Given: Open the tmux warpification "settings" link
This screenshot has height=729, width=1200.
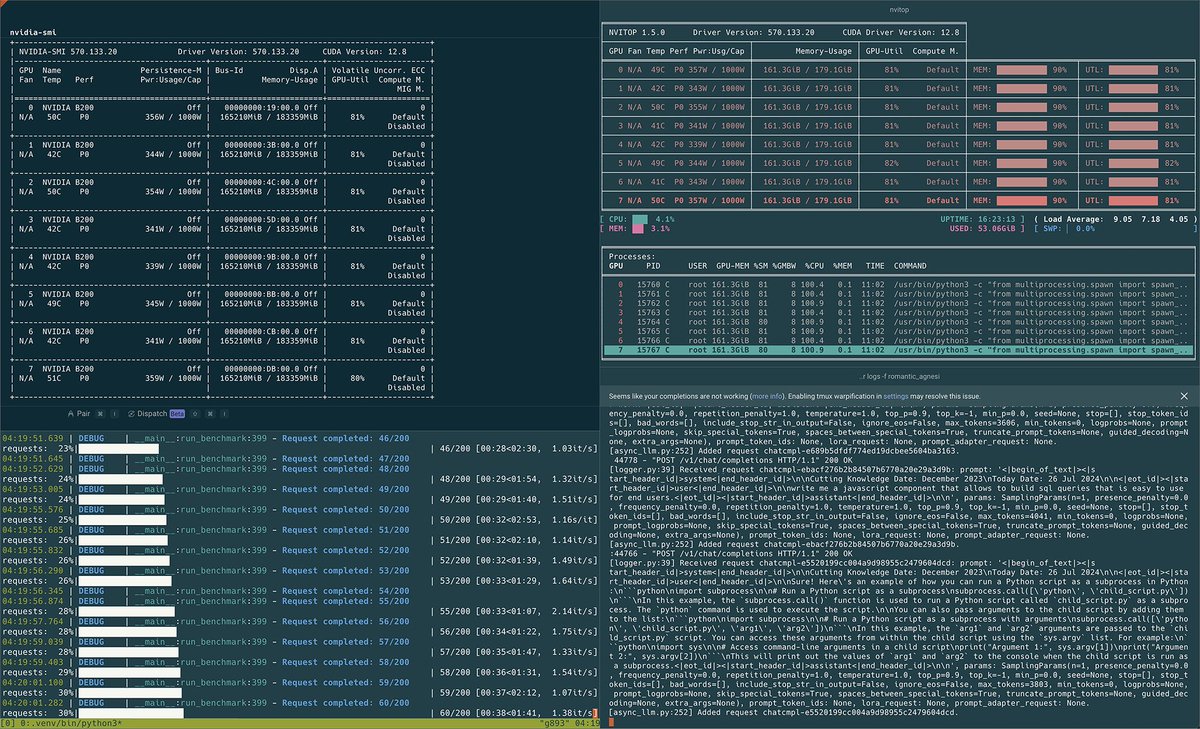Looking at the screenshot, I should (x=895, y=394).
